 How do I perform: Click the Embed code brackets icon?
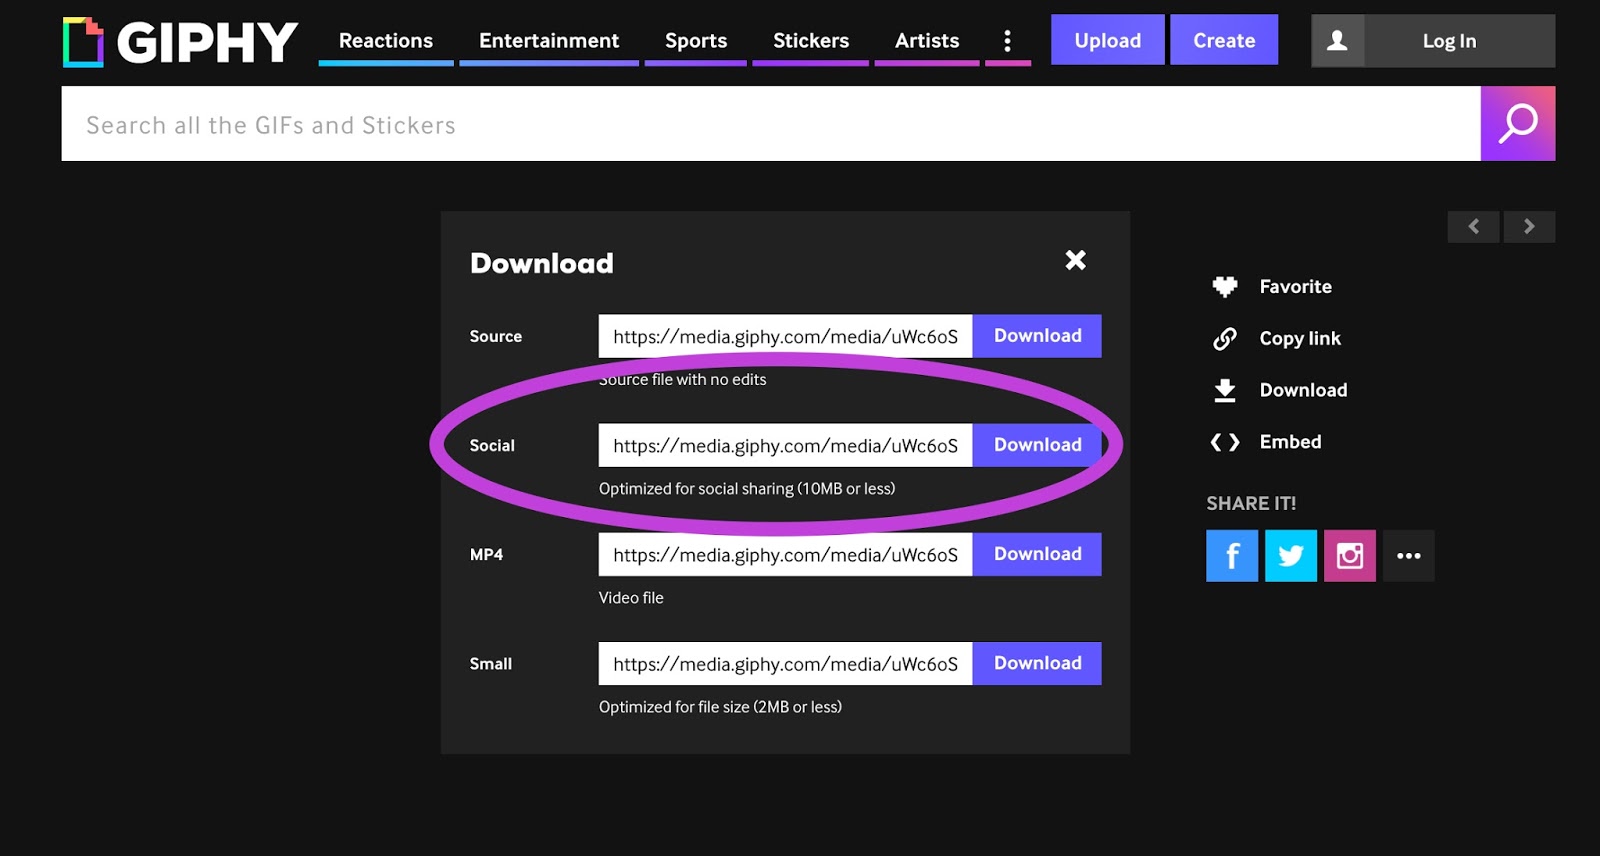(x=1225, y=442)
